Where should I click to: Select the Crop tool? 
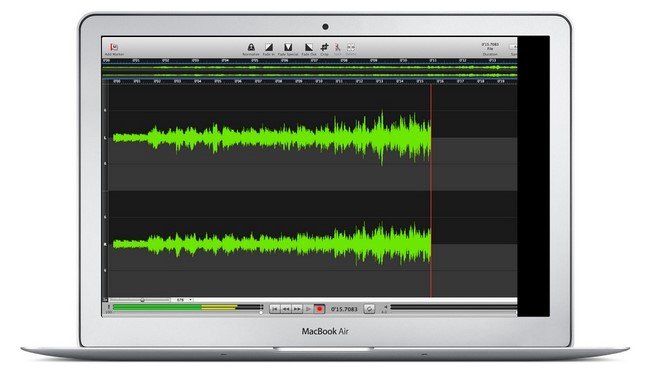[325, 47]
